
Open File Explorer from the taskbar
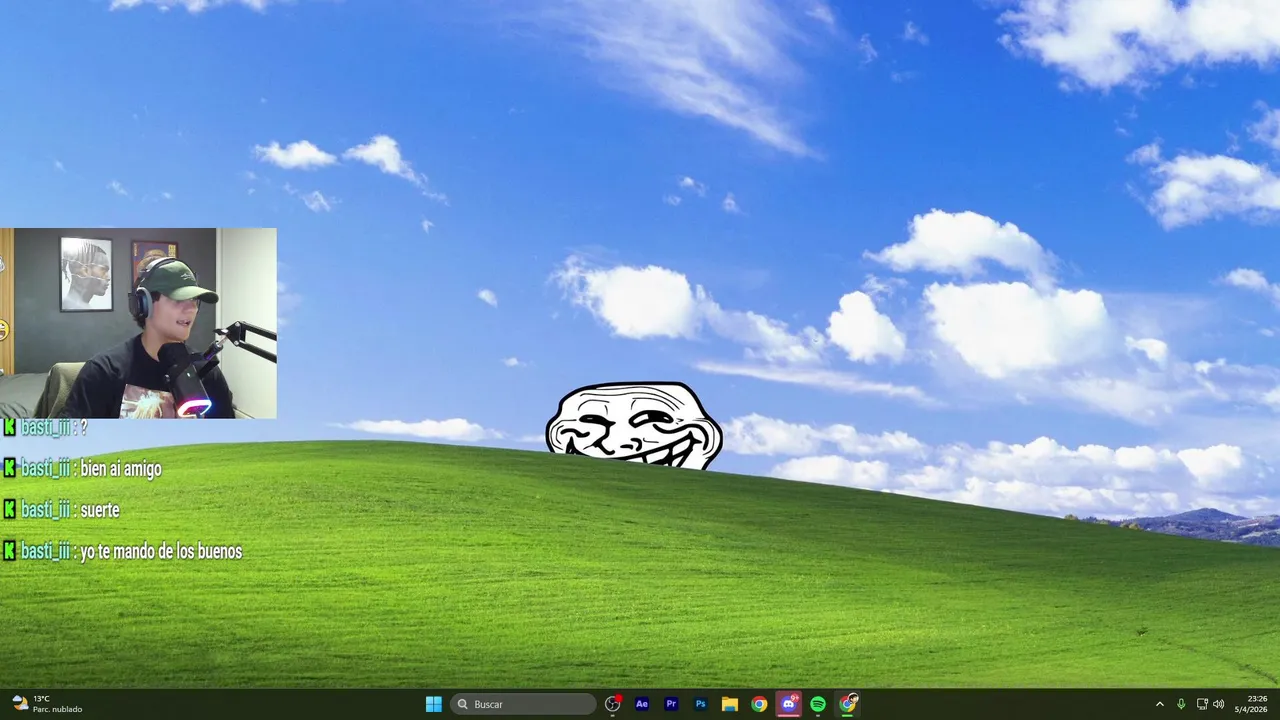pyautogui.click(x=730, y=704)
